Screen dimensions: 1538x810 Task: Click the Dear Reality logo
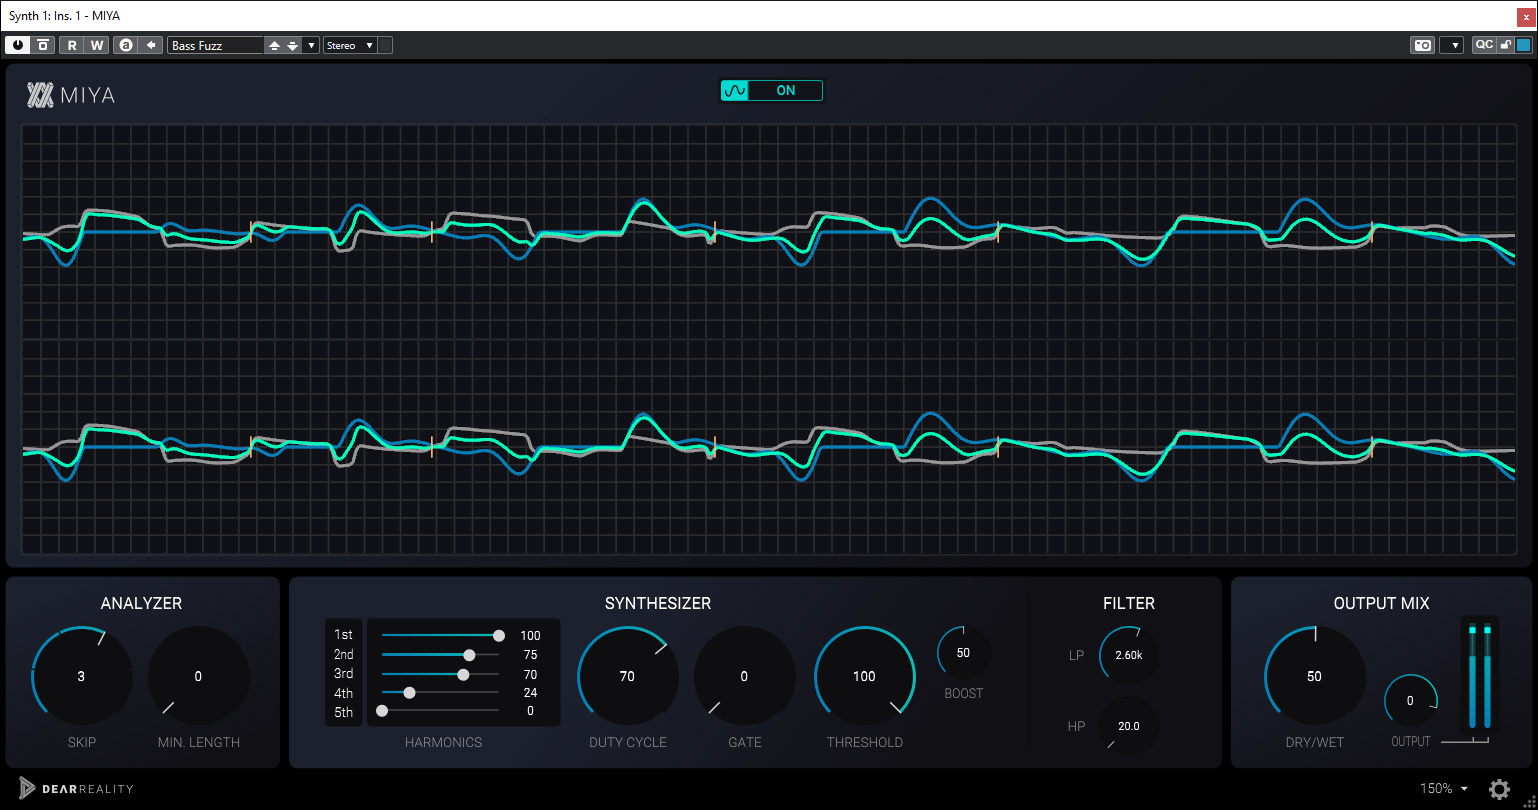tap(76, 789)
